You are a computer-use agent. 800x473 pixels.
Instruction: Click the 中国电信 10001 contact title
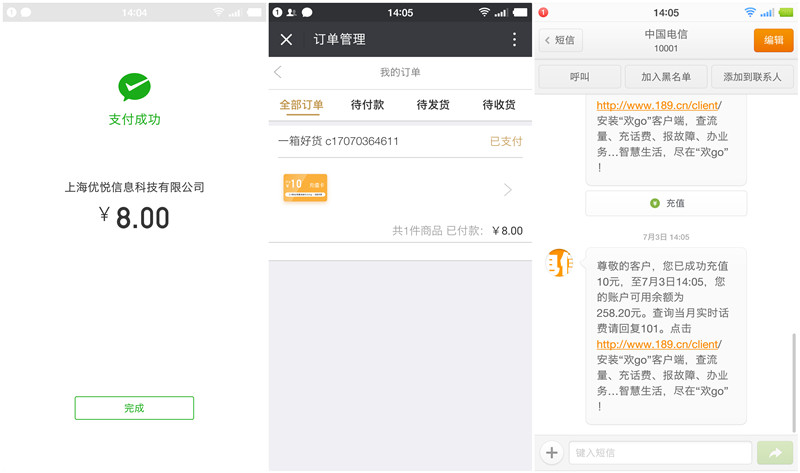pos(666,40)
